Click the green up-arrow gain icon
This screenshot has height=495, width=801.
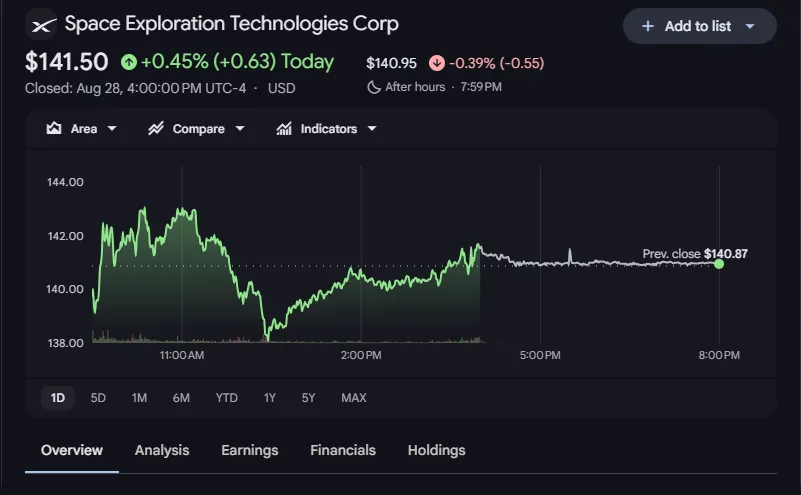coord(129,62)
